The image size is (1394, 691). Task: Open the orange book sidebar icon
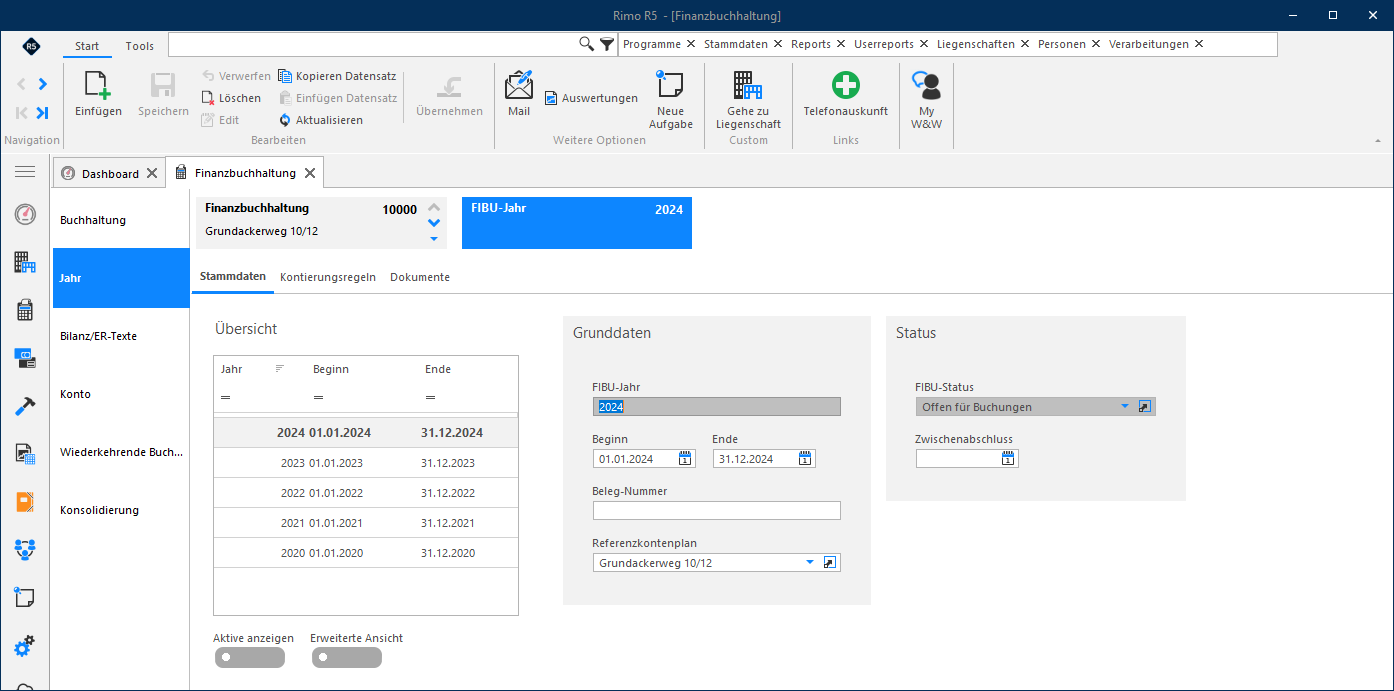25,502
